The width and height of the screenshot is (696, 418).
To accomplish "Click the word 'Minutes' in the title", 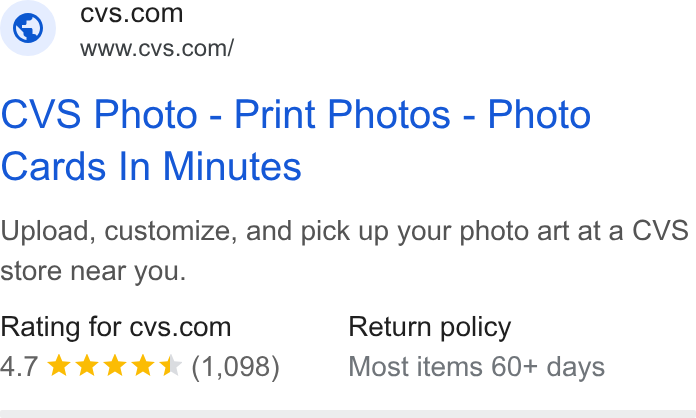I will click(233, 166).
